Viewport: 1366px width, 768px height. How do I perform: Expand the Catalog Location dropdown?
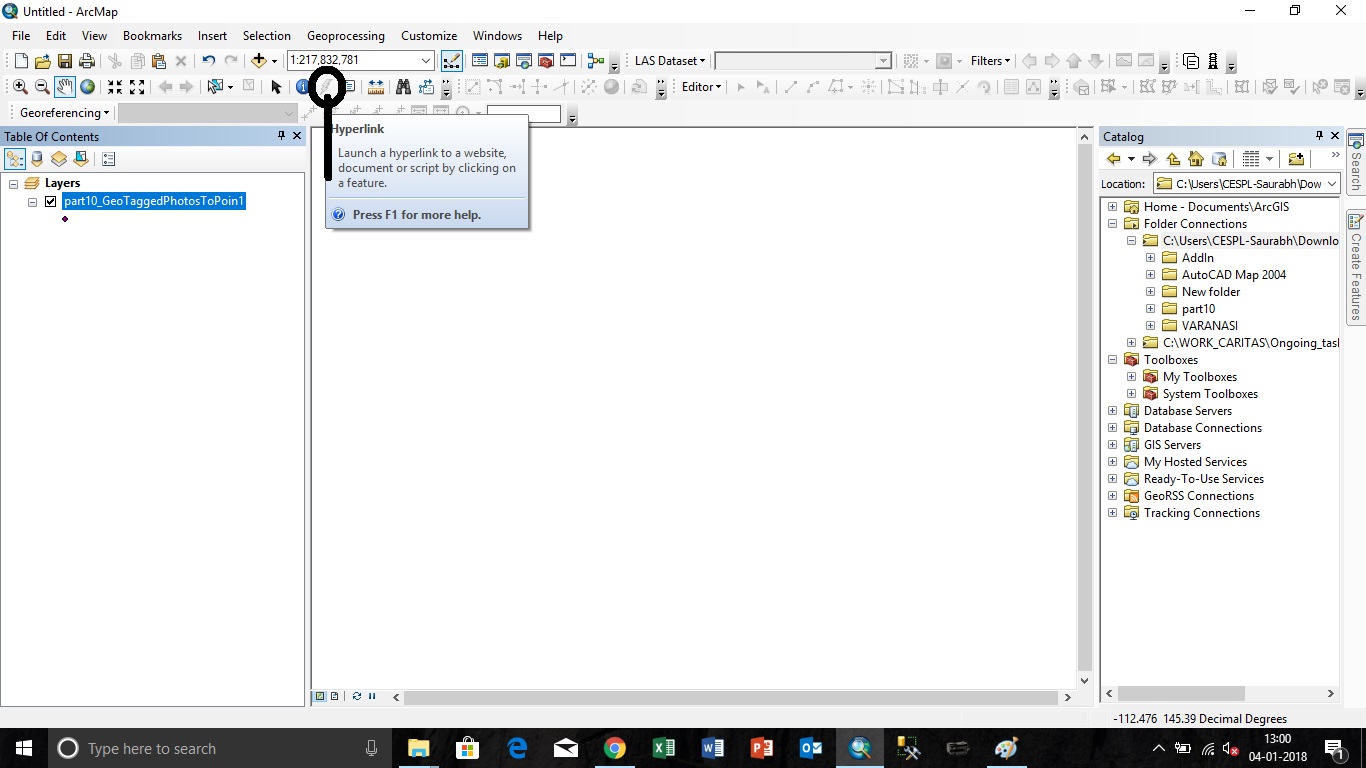pyautogui.click(x=1331, y=184)
